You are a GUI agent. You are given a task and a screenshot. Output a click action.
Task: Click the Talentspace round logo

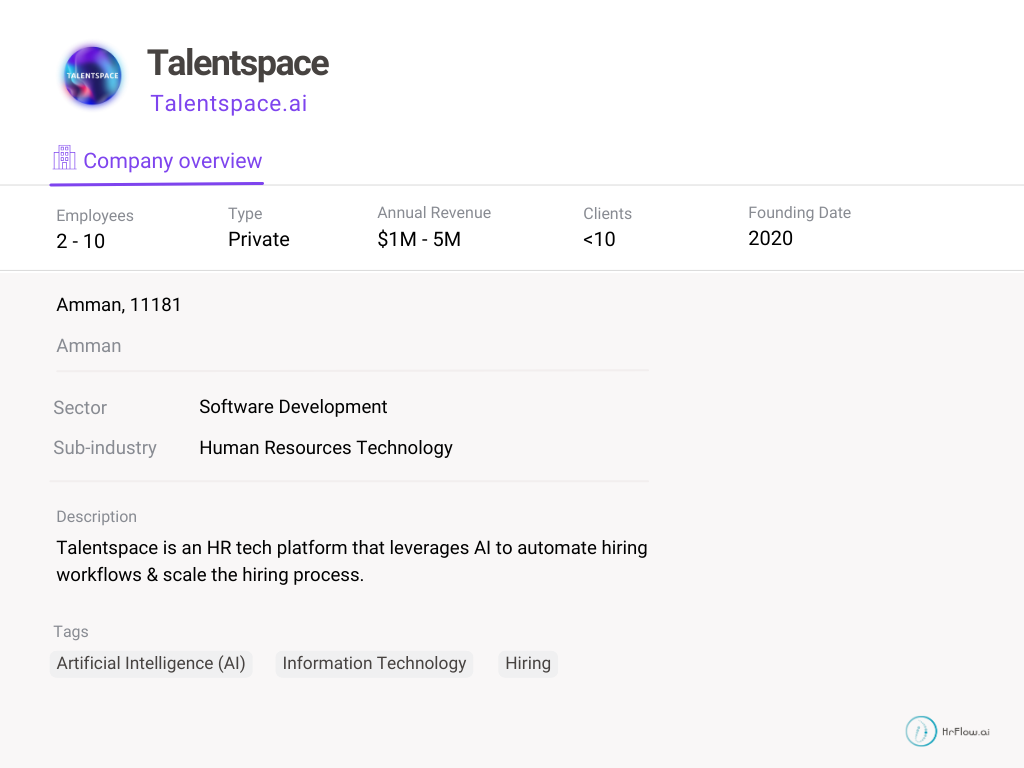pyautogui.click(x=92, y=76)
